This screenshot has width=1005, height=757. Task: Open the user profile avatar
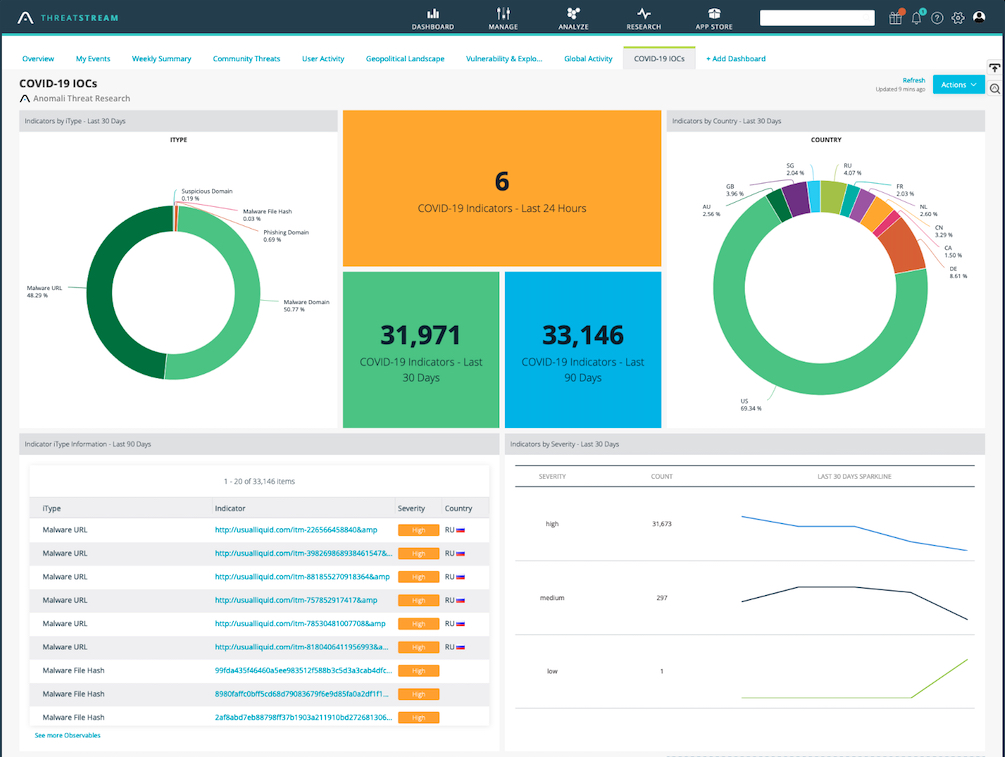(979, 18)
